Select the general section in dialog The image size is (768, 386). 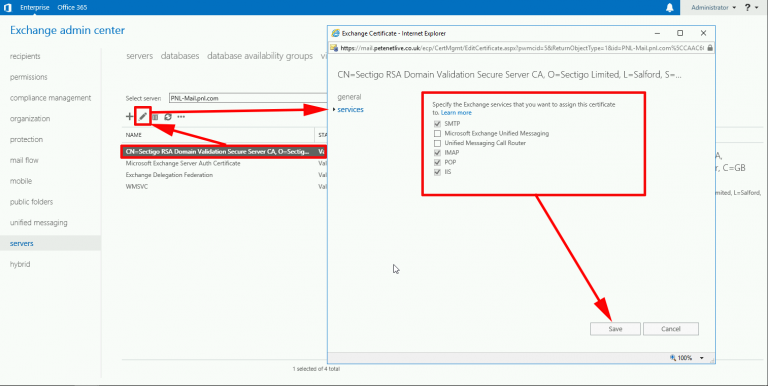point(349,97)
